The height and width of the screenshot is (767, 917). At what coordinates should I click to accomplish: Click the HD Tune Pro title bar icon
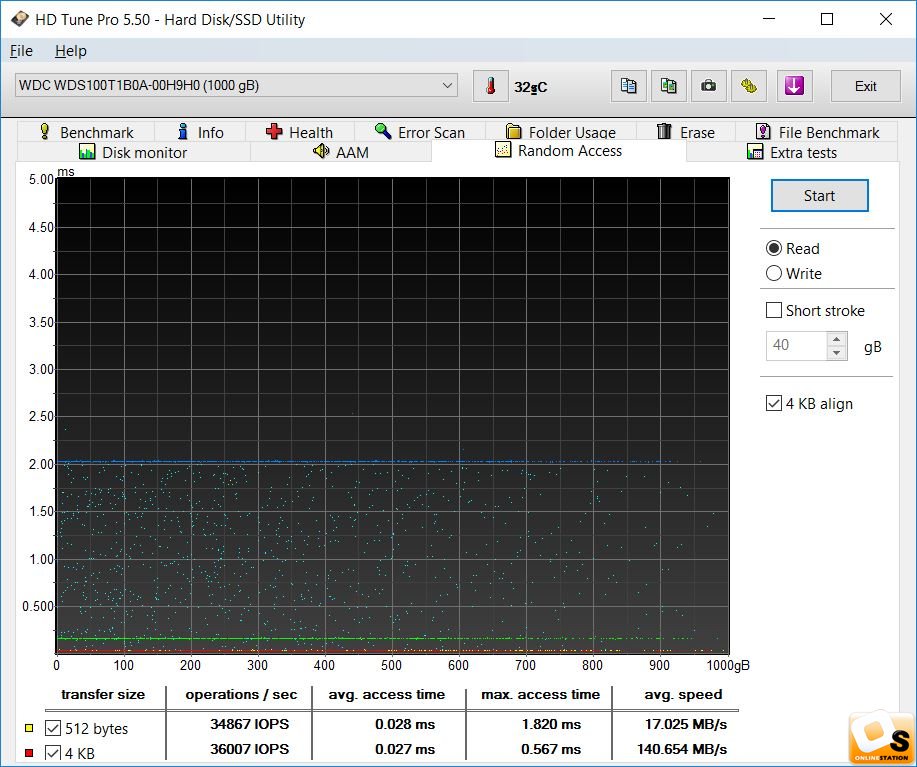click(x=19, y=19)
